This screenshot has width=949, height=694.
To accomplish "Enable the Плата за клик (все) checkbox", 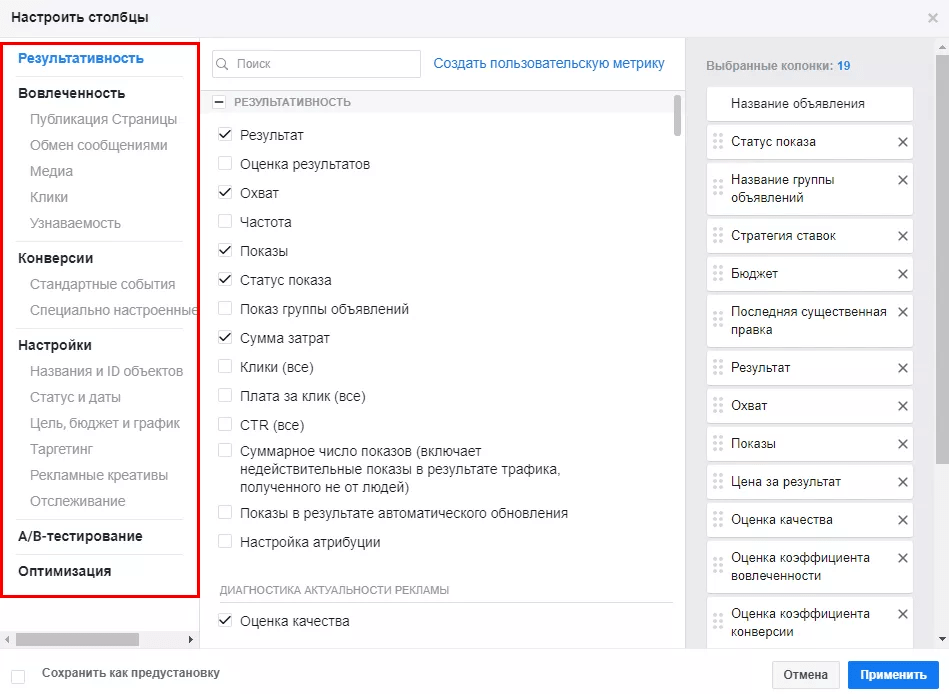I will pyautogui.click(x=225, y=395).
